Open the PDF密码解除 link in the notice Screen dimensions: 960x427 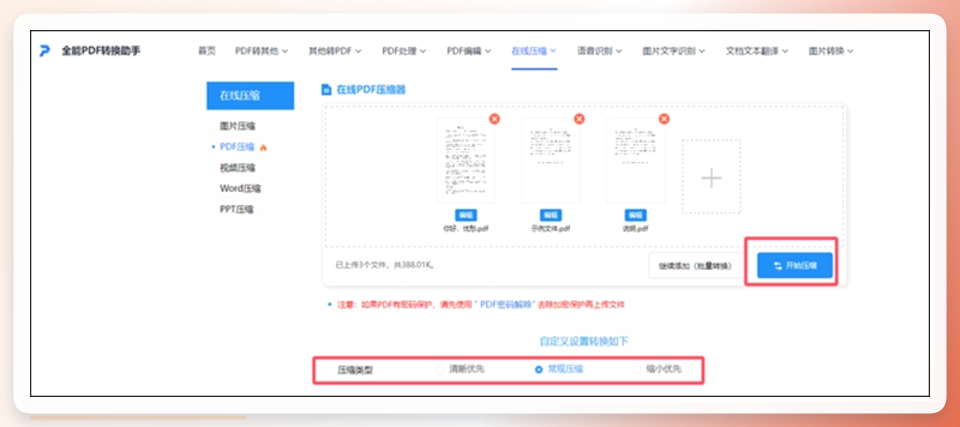click(x=508, y=304)
